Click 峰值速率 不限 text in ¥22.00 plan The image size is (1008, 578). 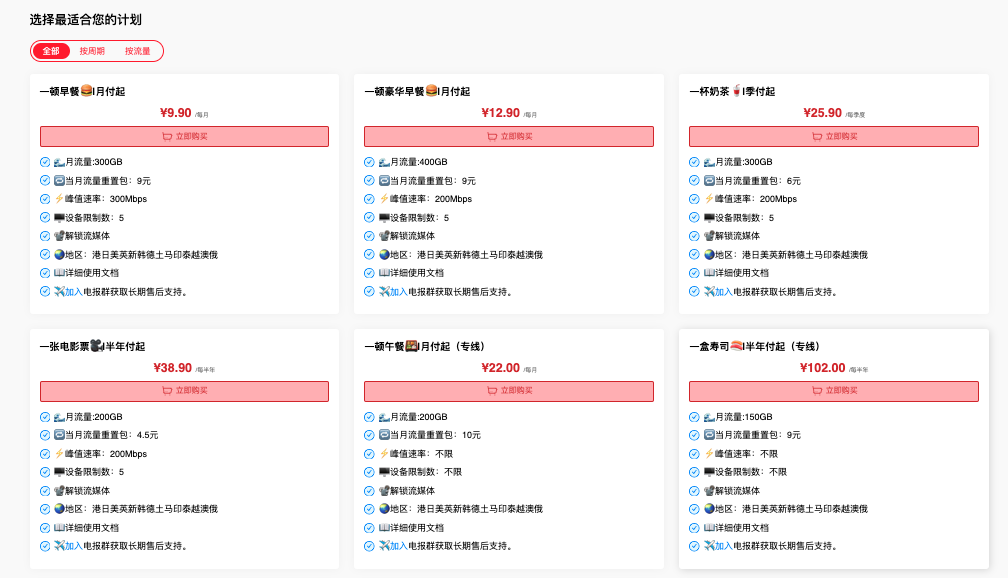[421, 454]
